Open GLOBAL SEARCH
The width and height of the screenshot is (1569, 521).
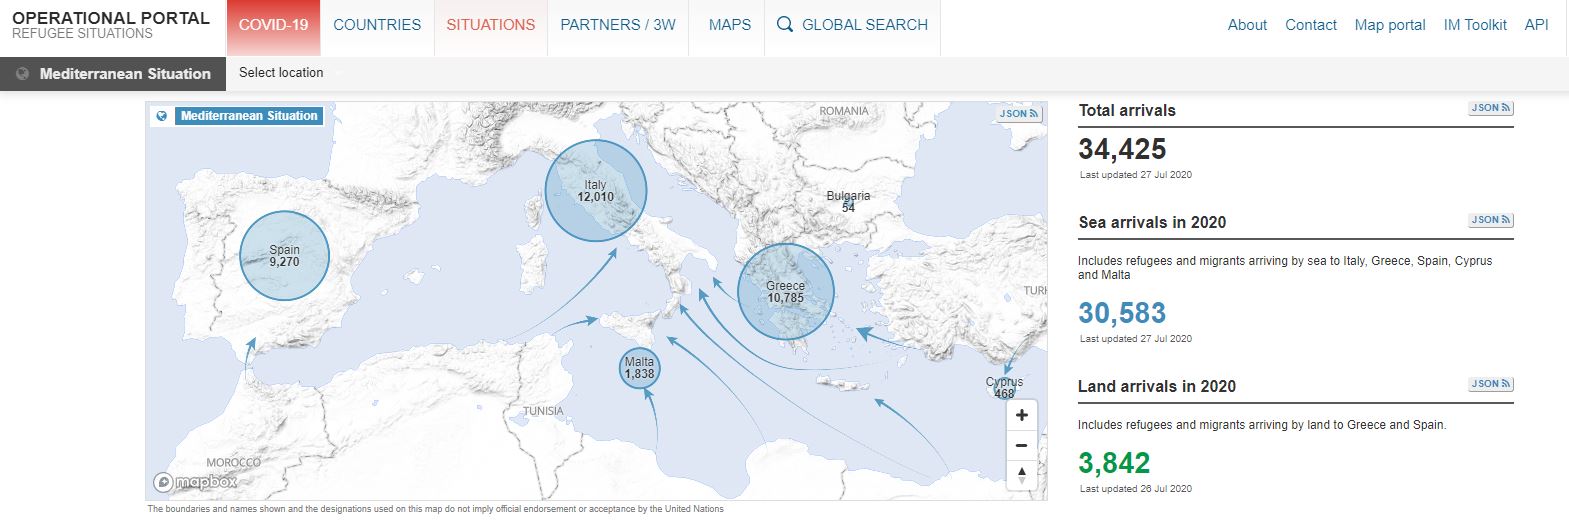click(865, 25)
